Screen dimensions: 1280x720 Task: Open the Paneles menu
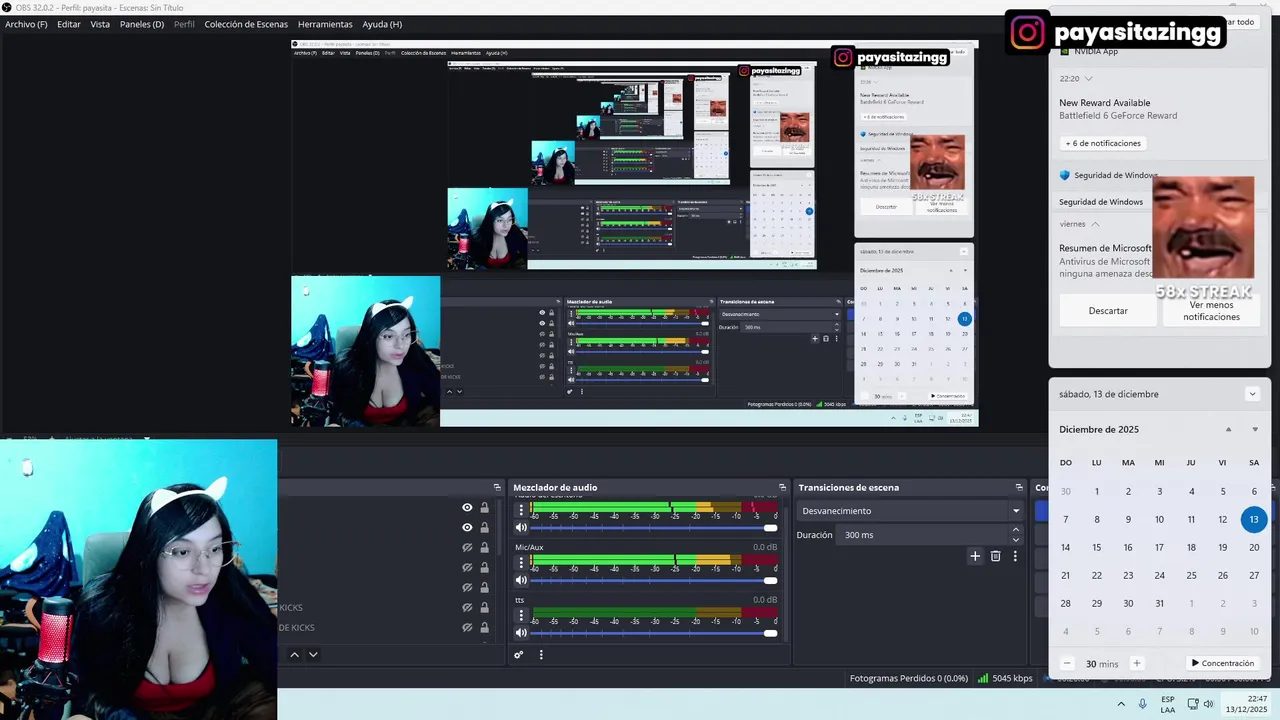point(142,24)
